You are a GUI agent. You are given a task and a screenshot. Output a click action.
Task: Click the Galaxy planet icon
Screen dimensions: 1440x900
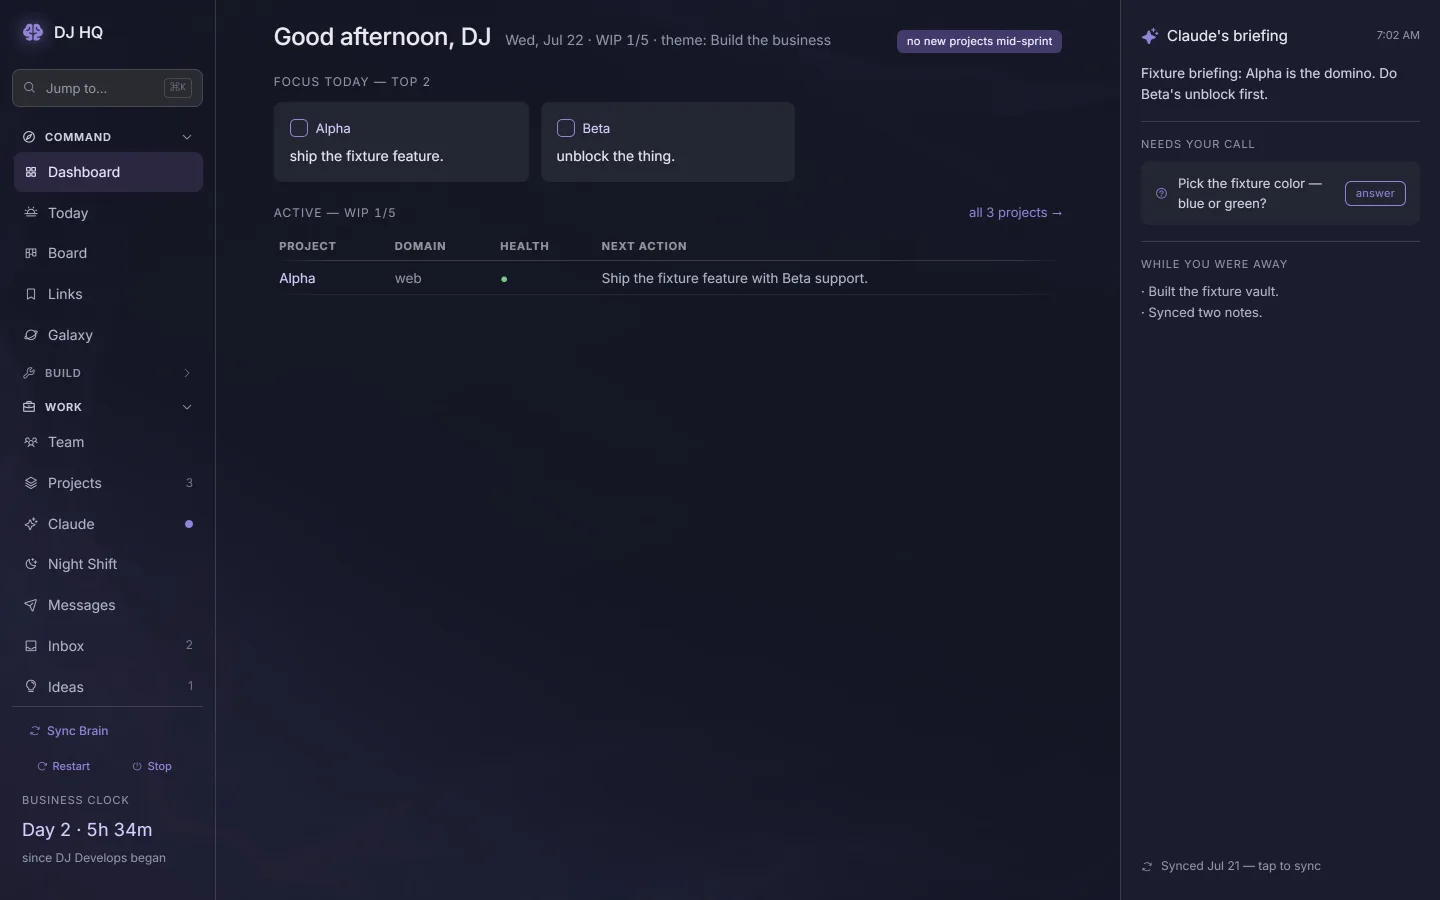[31, 335]
